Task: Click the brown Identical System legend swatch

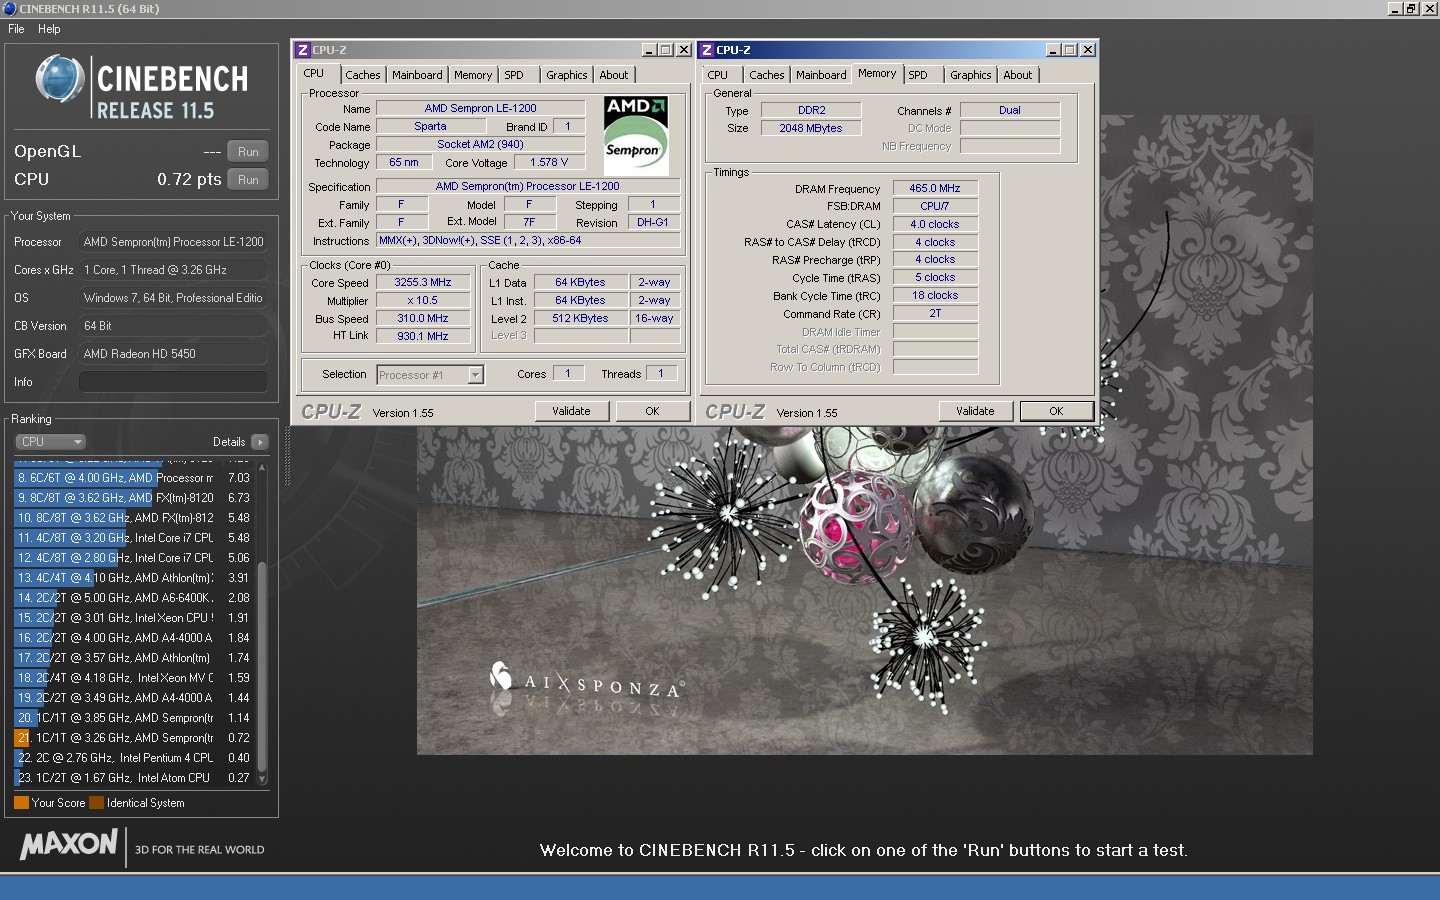Action: pos(96,803)
